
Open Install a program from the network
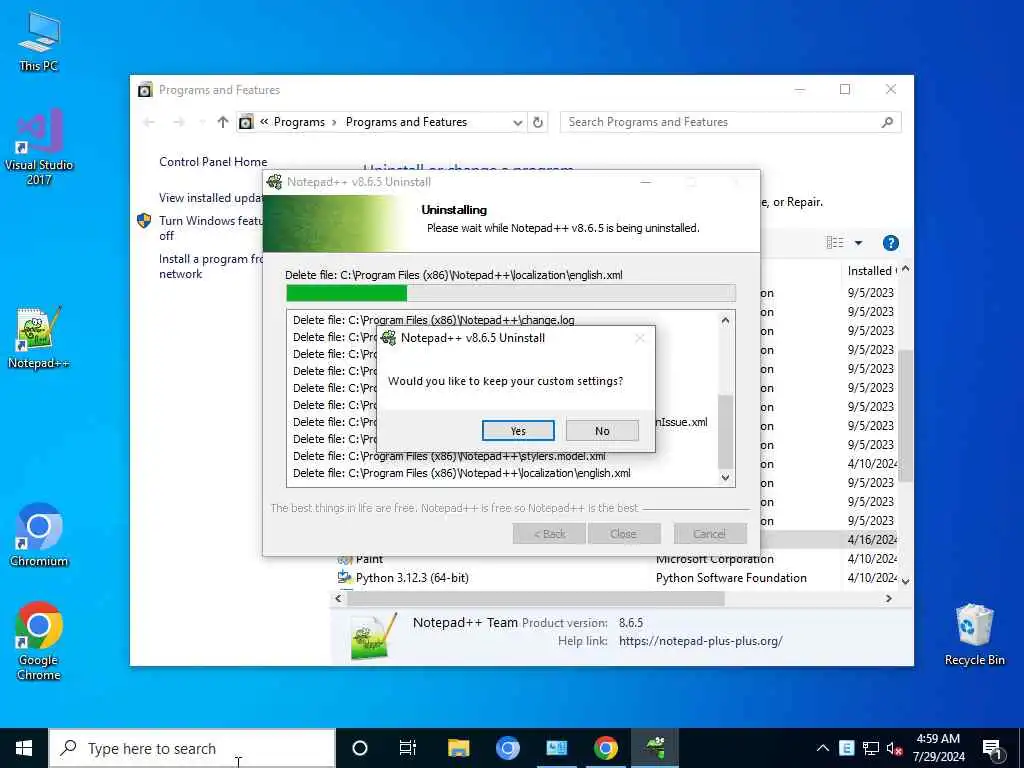(x=210, y=266)
